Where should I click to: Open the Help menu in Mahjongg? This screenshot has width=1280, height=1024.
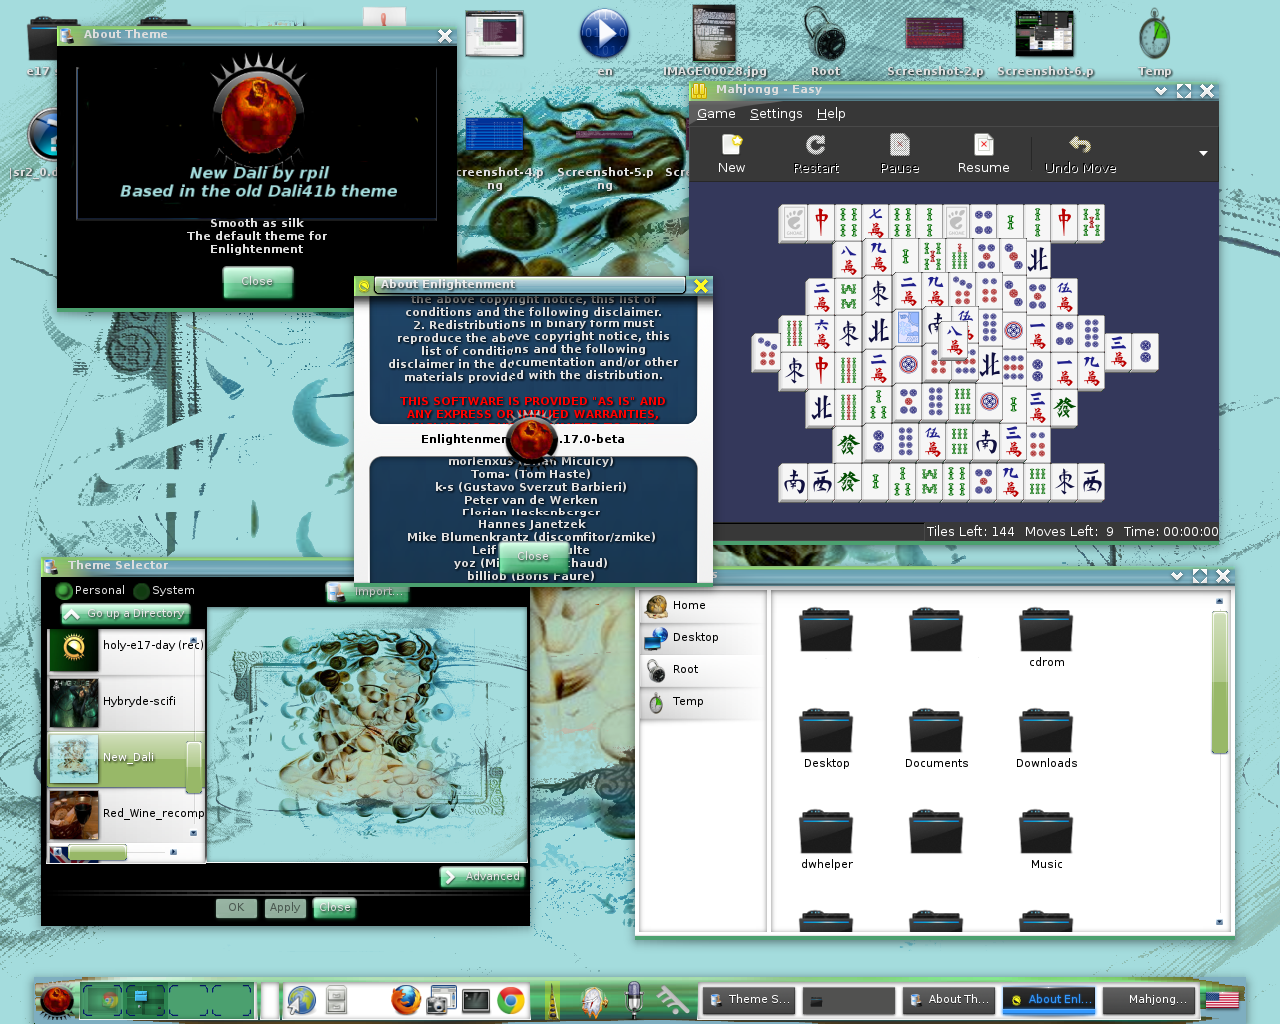pos(831,114)
